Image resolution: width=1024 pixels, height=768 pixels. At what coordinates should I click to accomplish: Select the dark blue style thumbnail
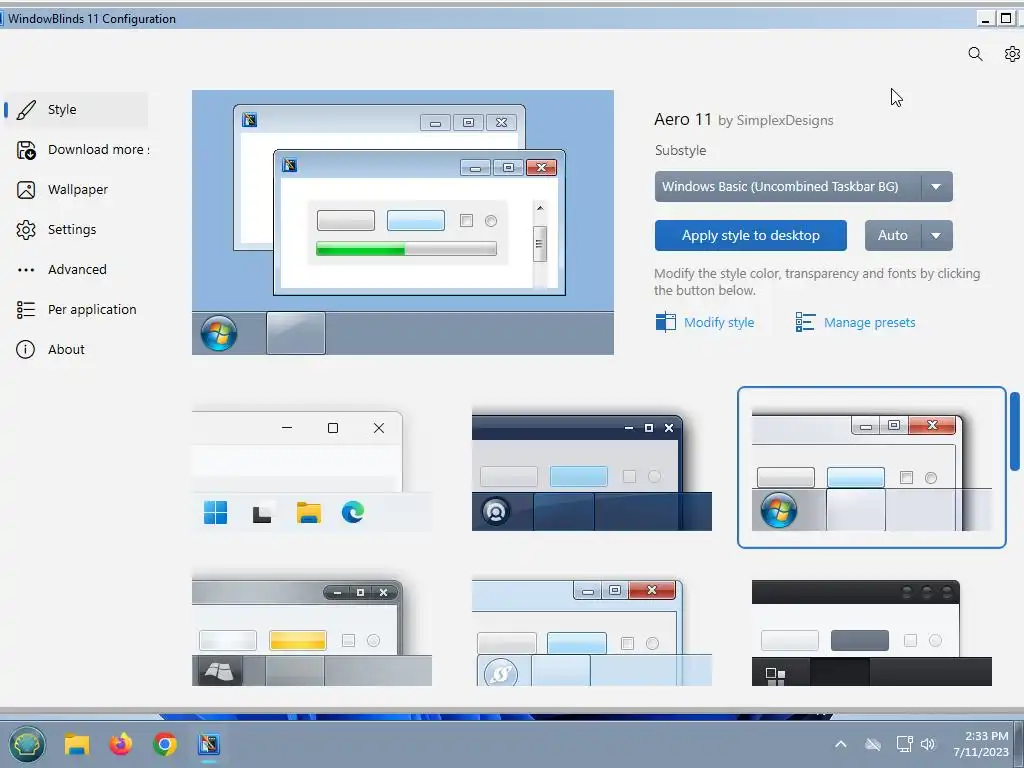point(592,468)
